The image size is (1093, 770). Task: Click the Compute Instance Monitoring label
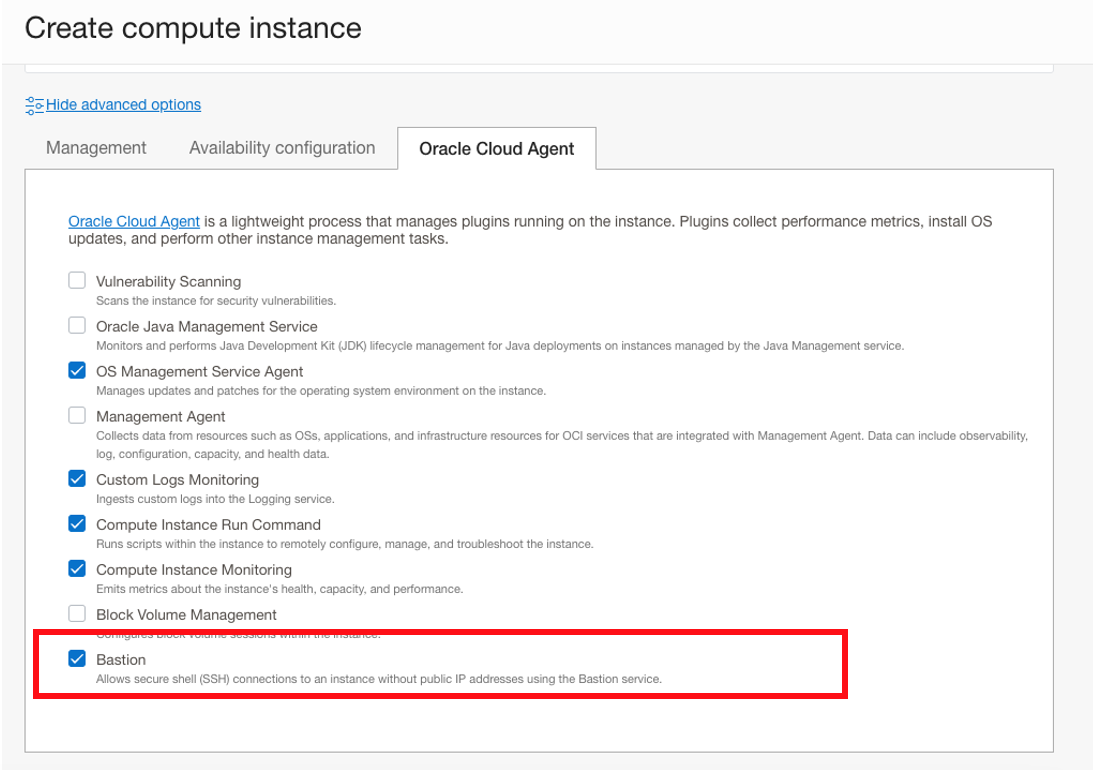coord(194,570)
